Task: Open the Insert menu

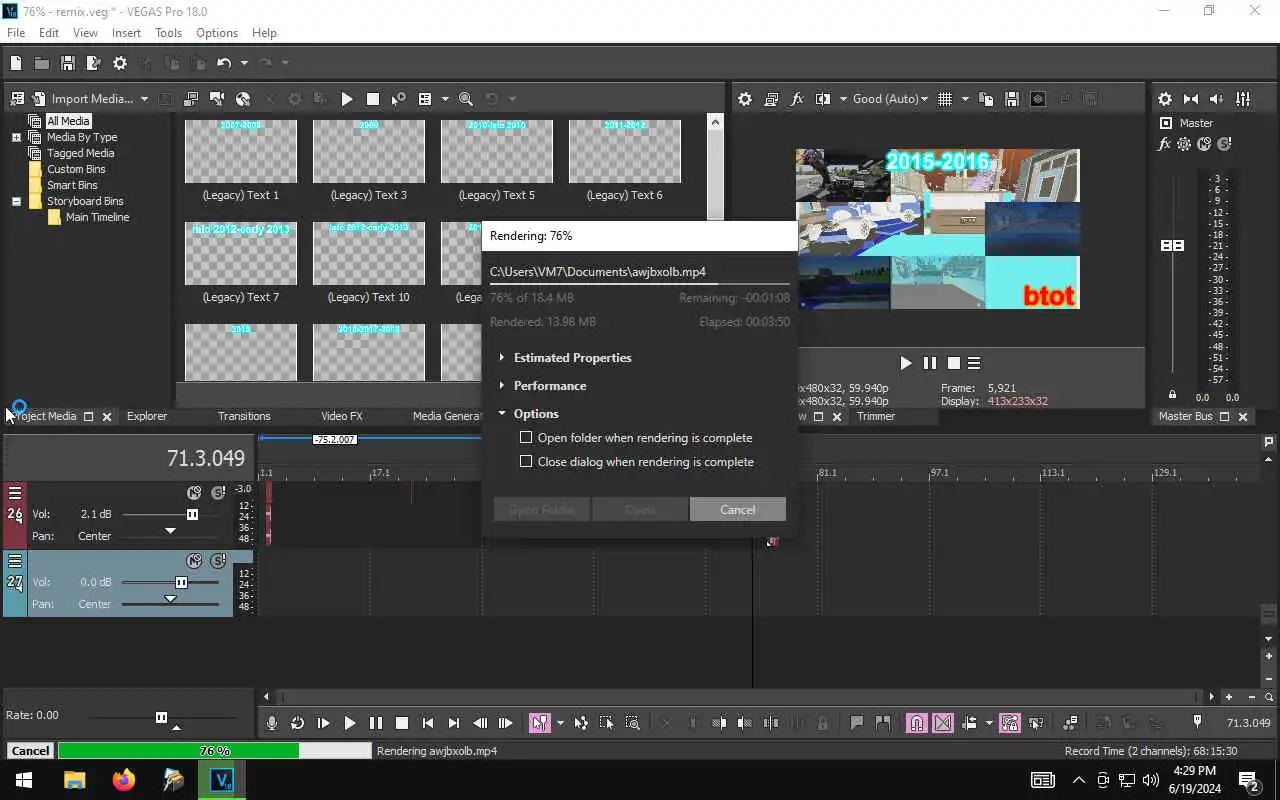Action: [x=126, y=33]
